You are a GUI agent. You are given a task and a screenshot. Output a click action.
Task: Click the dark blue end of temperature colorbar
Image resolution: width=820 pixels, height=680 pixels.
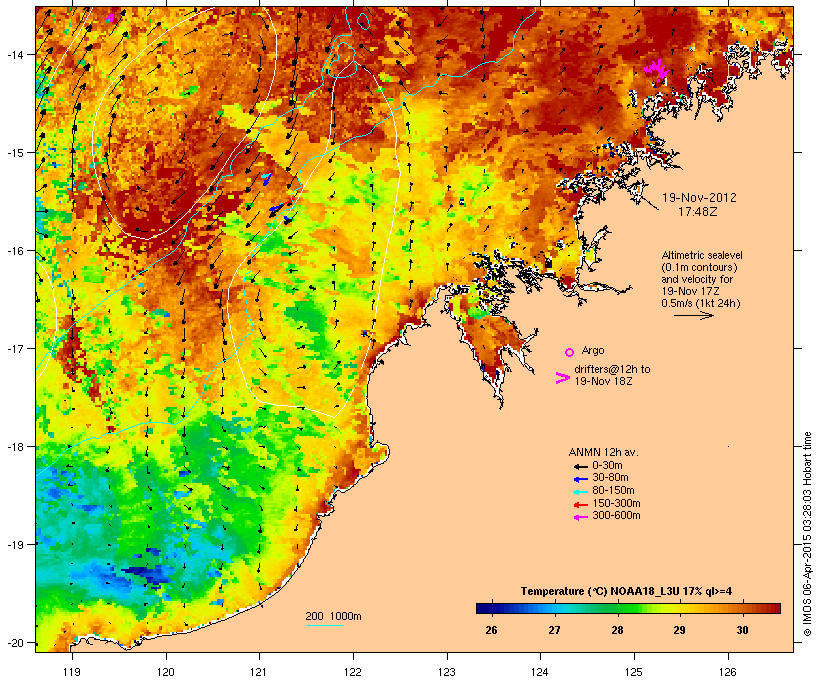482,608
